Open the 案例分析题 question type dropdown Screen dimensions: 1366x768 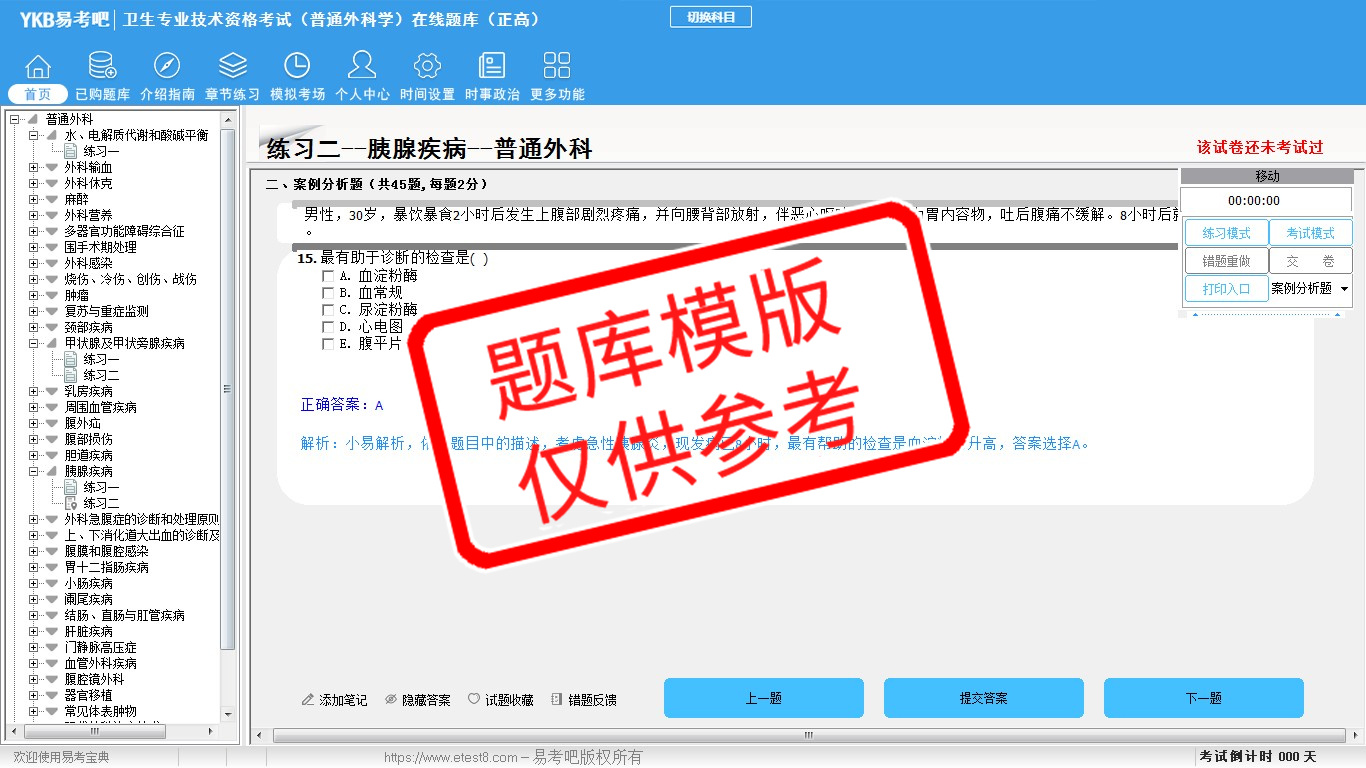1310,288
